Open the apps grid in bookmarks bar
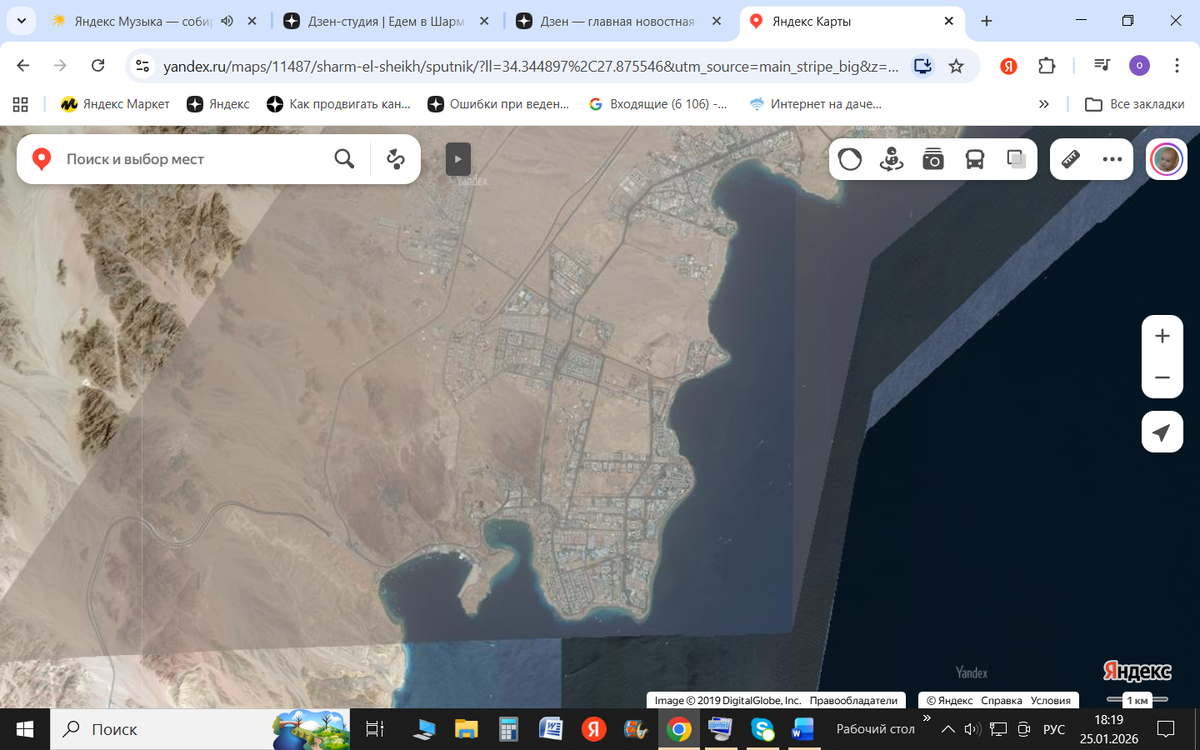Image resolution: width=1200 pixels, height=750 pixels. 20,104
